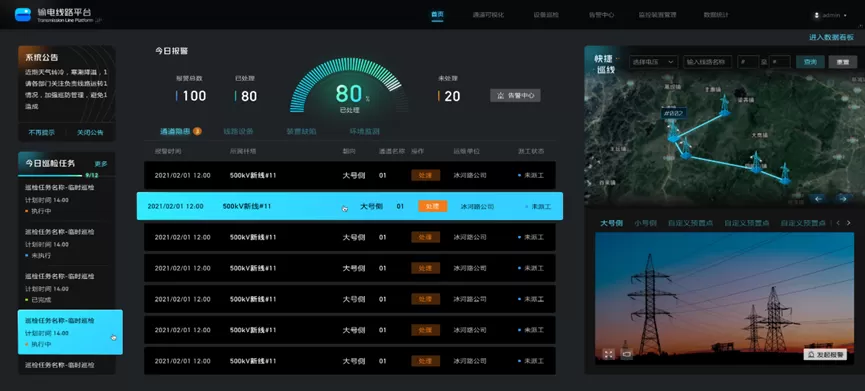Click the 派工状态 column header
The image size is (865, 391).
pyautogui.click(x=531, y=151)
